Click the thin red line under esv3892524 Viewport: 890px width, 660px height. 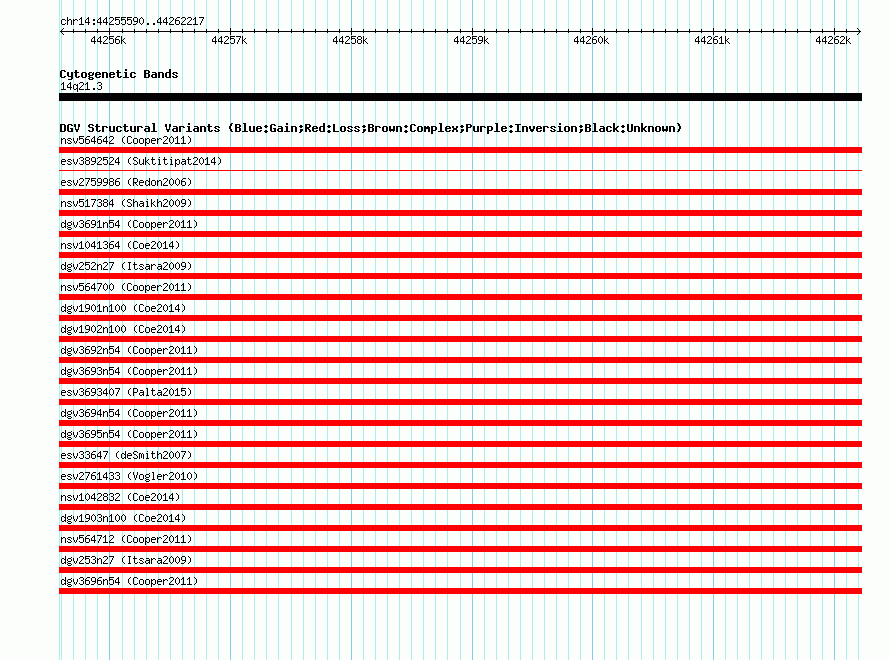tap(460, 170)
